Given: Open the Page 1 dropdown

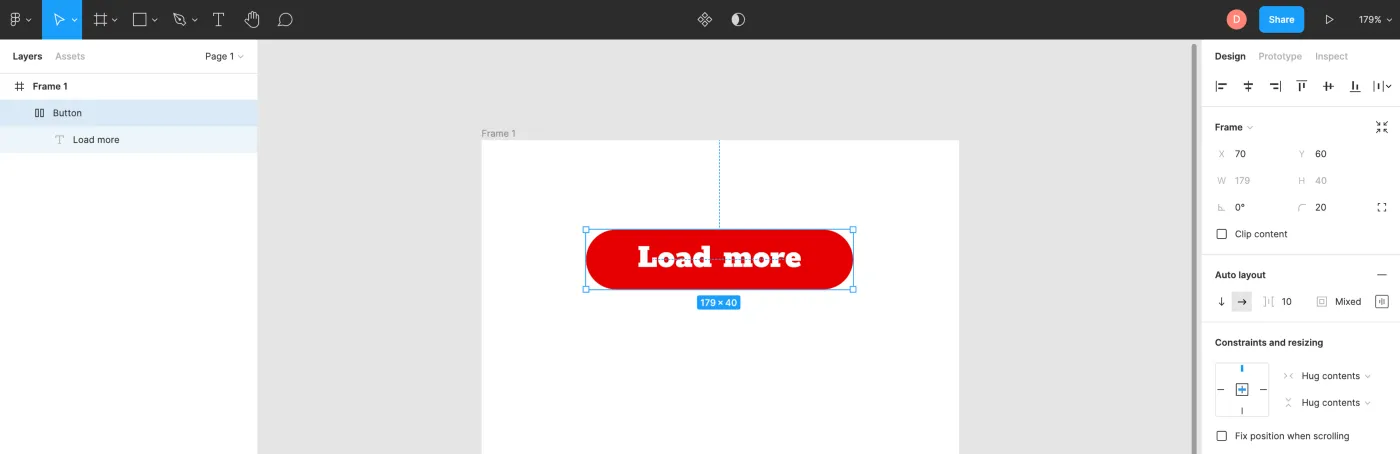Looking at the screenshot, I should (x=224, y=56).
